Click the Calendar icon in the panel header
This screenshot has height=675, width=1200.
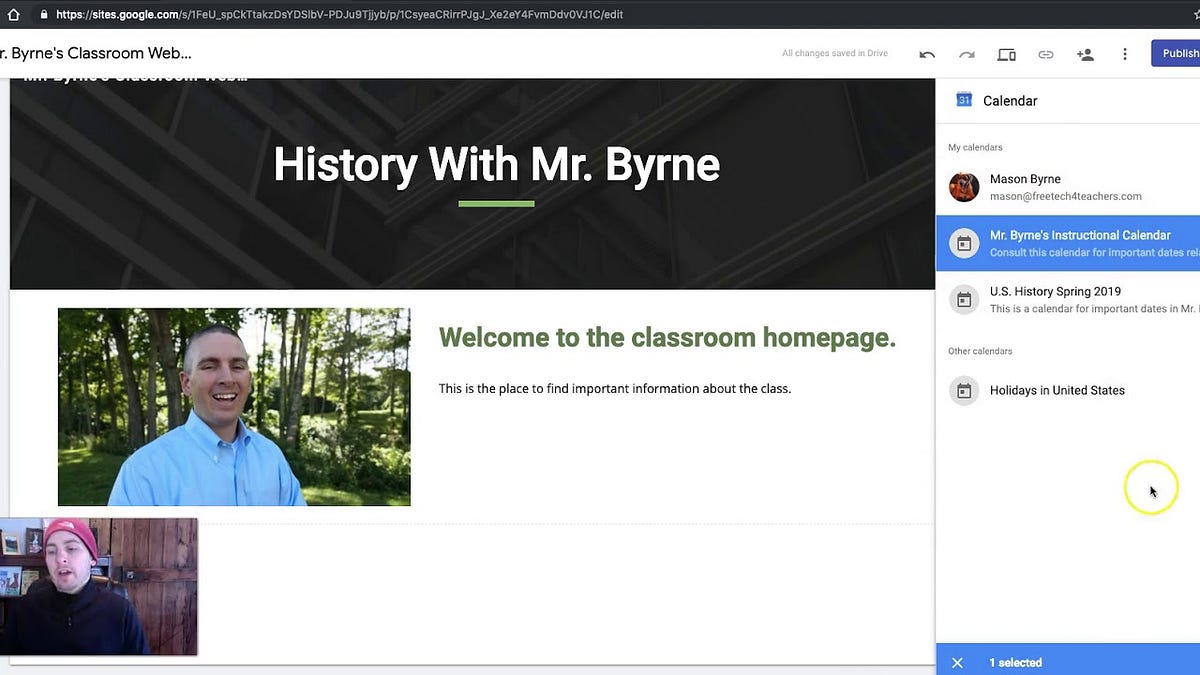pyautogui.click(x=963, y=100)
